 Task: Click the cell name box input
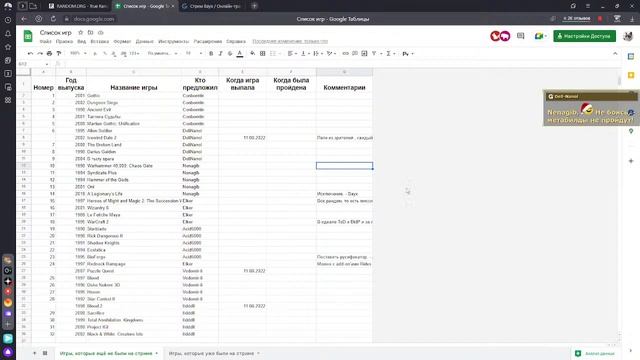pos(33,64)
